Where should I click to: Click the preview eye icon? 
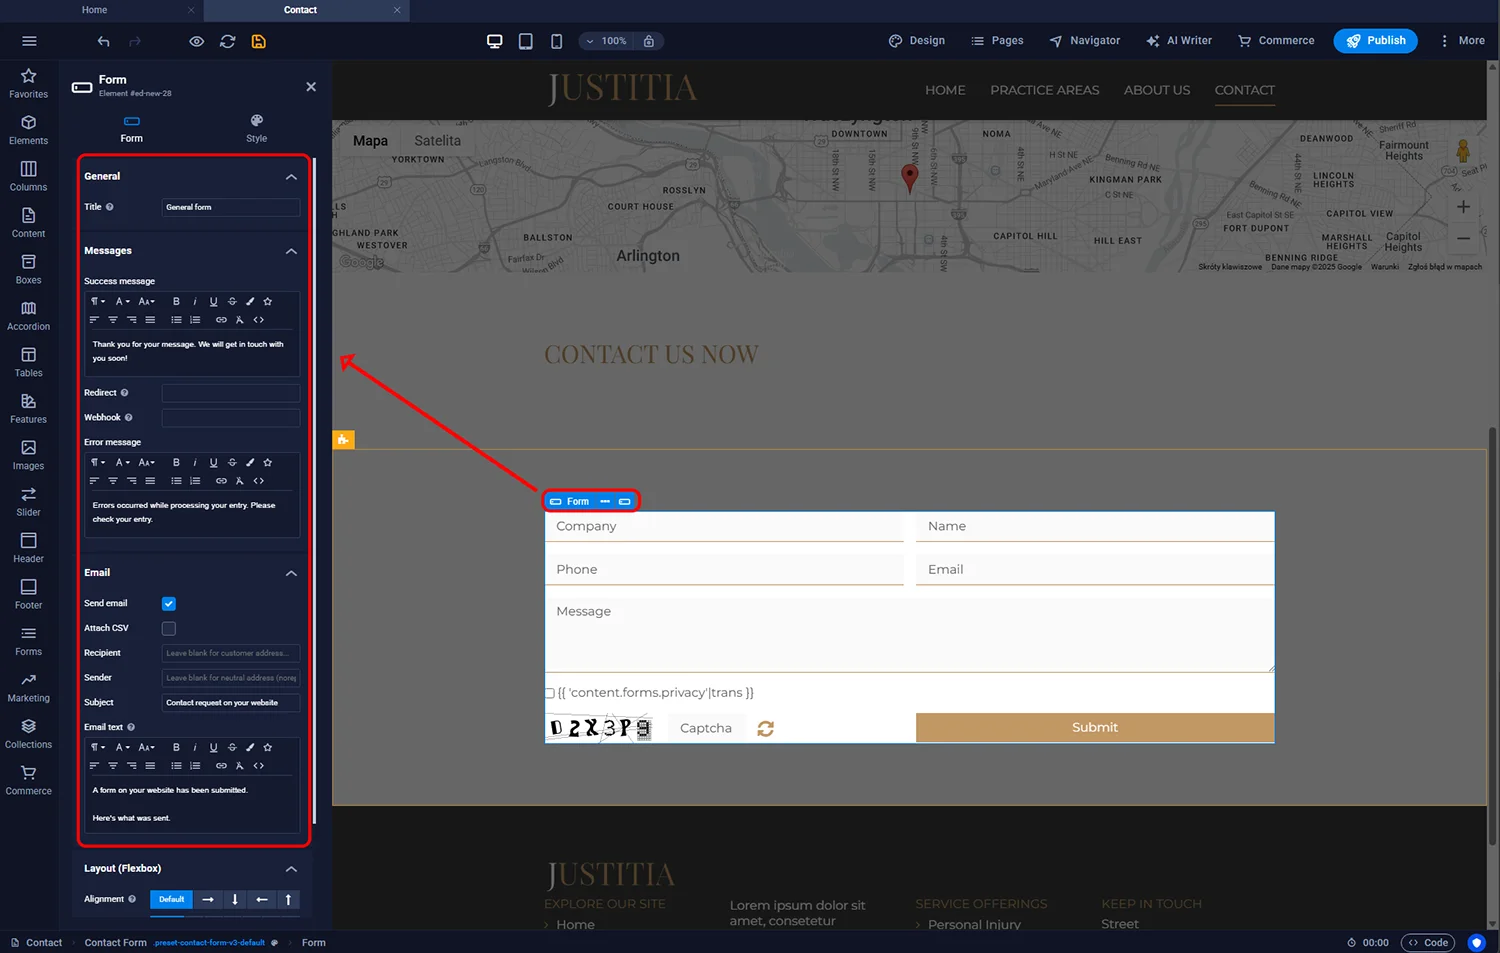pyautogui.click(x=197, y=41)
